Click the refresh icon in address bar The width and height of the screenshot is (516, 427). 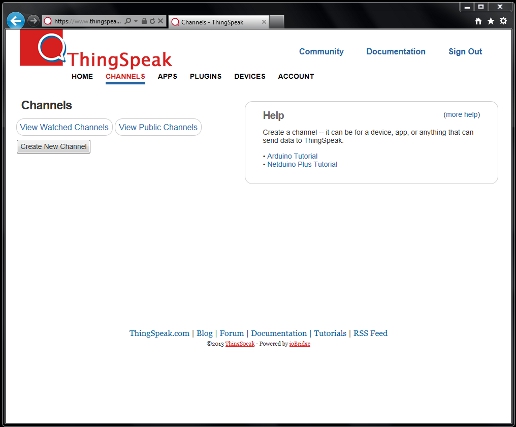point(152,21)
